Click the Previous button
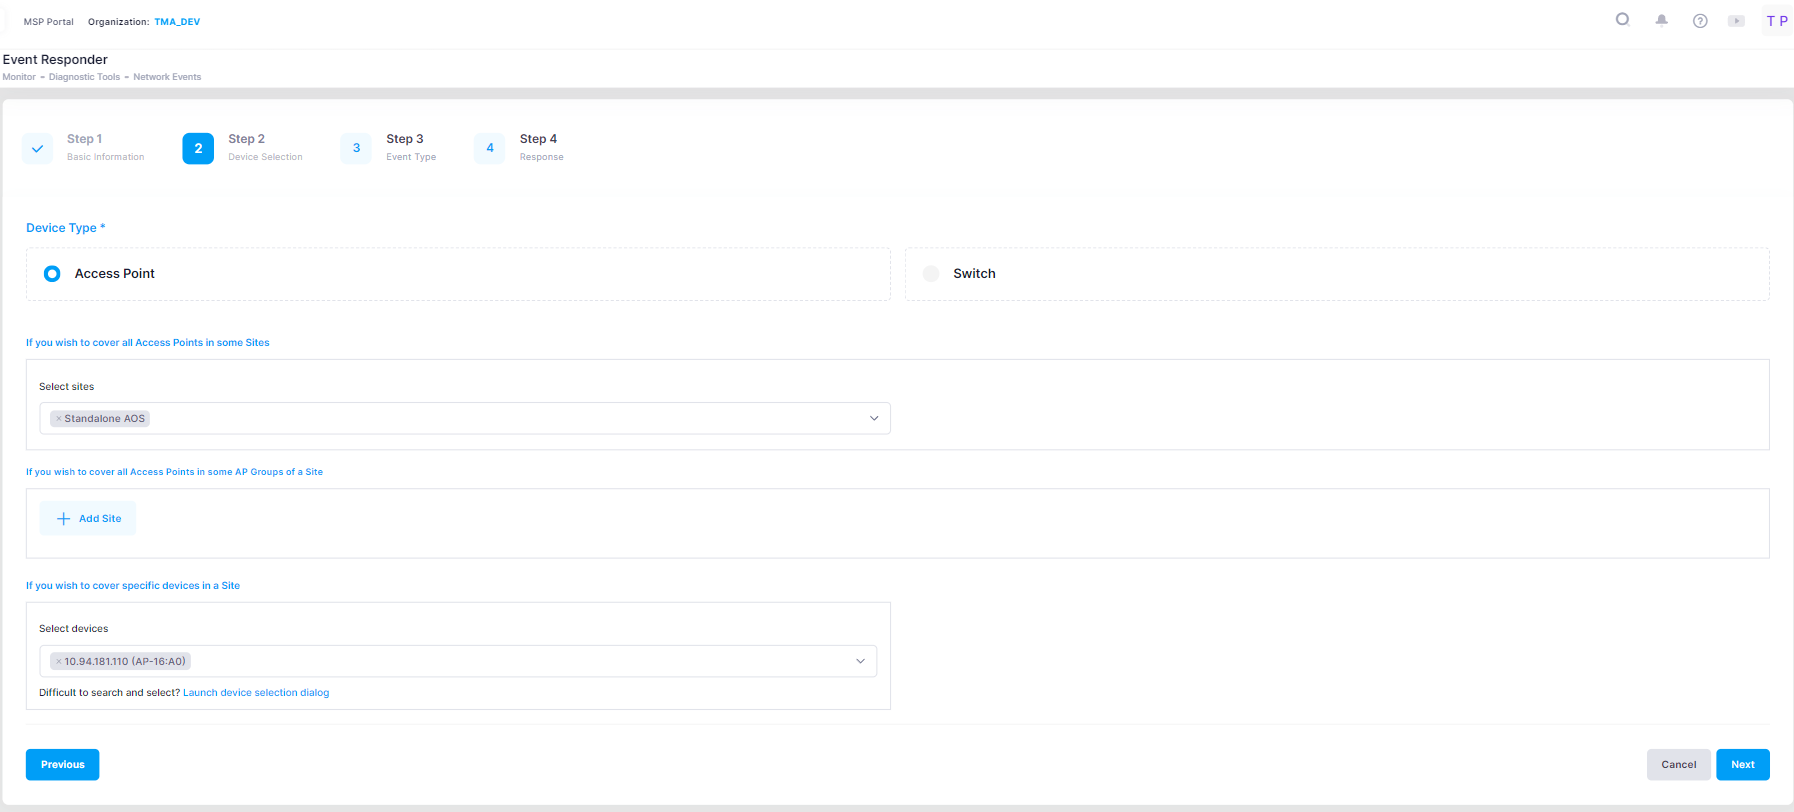 point(62,765)
